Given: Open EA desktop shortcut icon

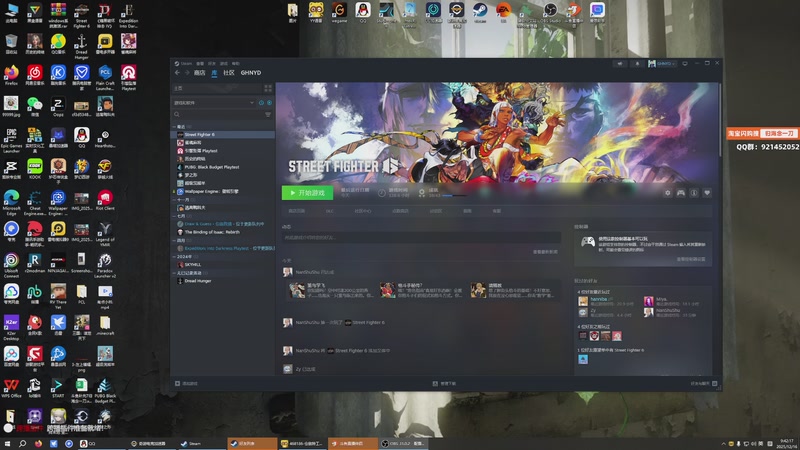Looking at the screenshot, I should click(503, 13).
